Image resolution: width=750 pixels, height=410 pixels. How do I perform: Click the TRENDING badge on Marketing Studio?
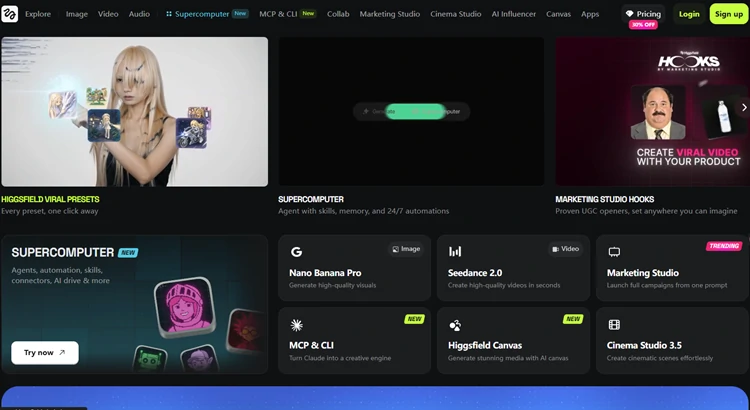(724, 246)
